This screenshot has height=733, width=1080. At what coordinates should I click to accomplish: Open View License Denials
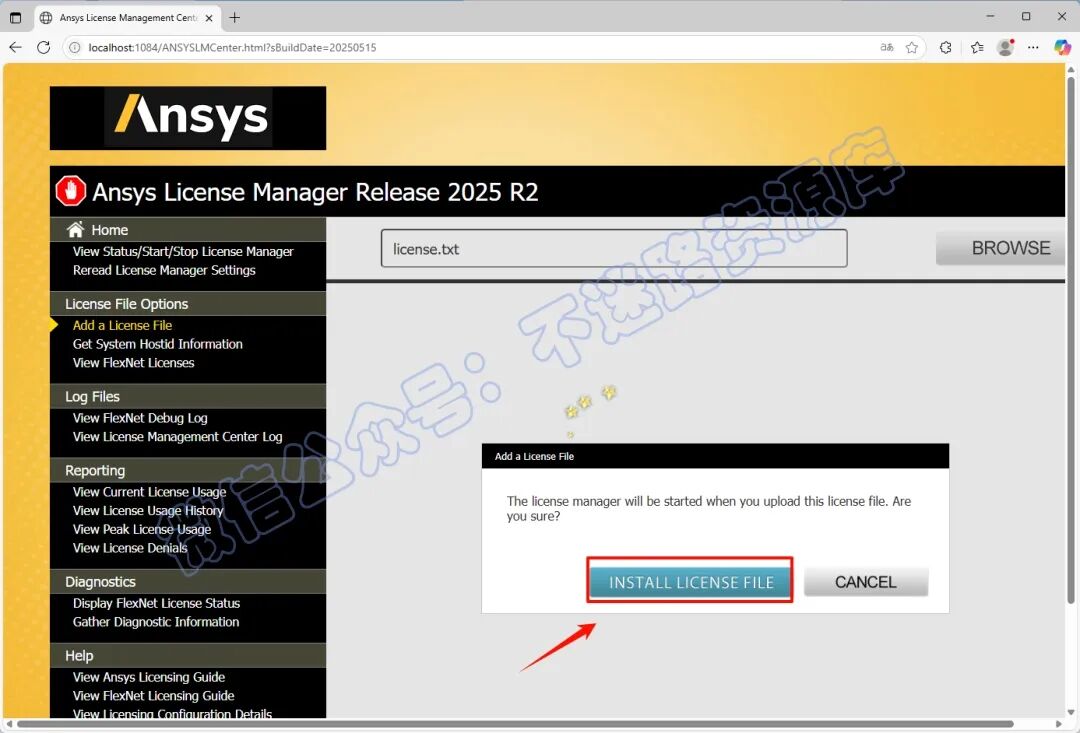(x=130, y=548)
